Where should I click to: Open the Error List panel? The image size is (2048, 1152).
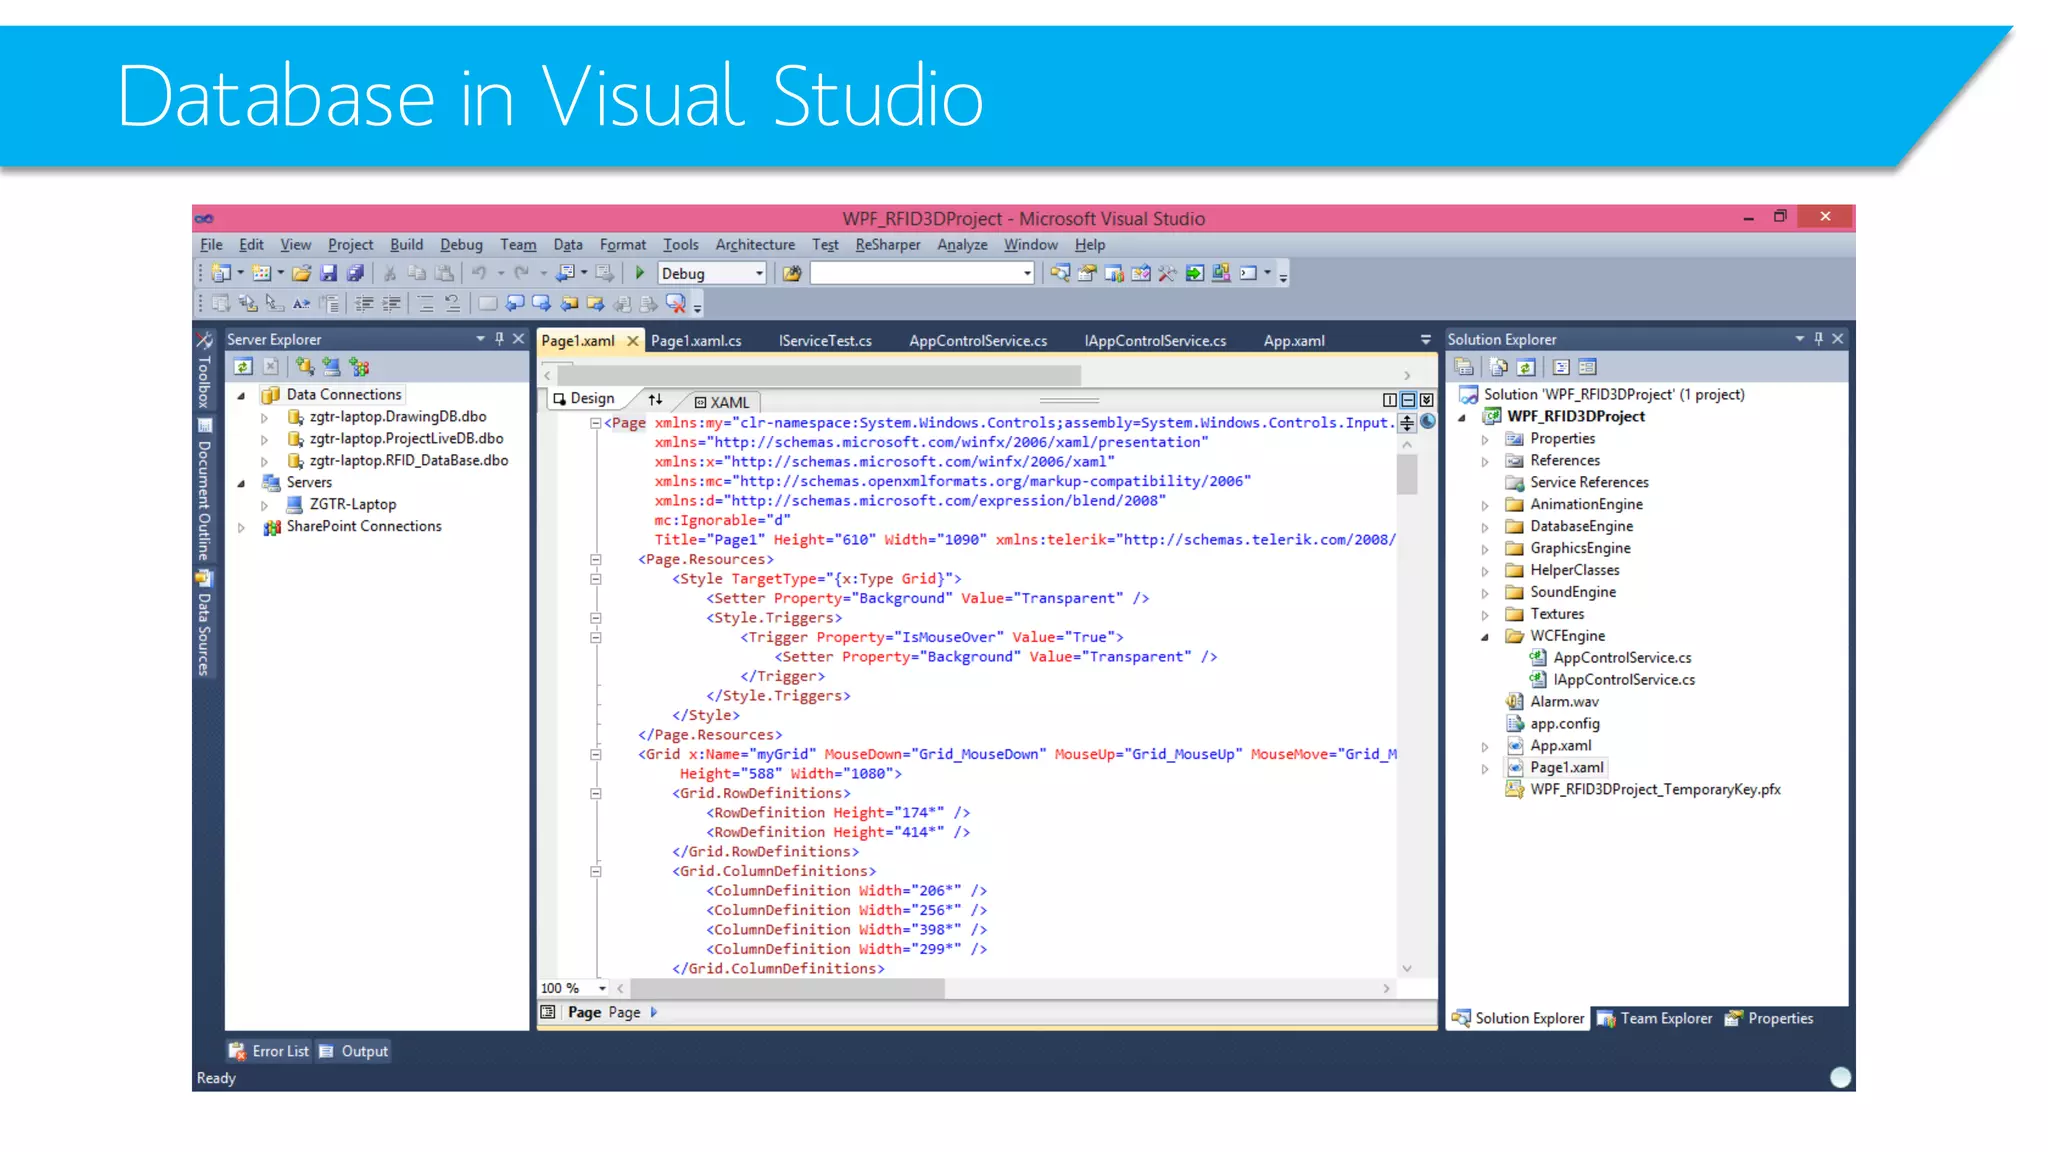270,1052
